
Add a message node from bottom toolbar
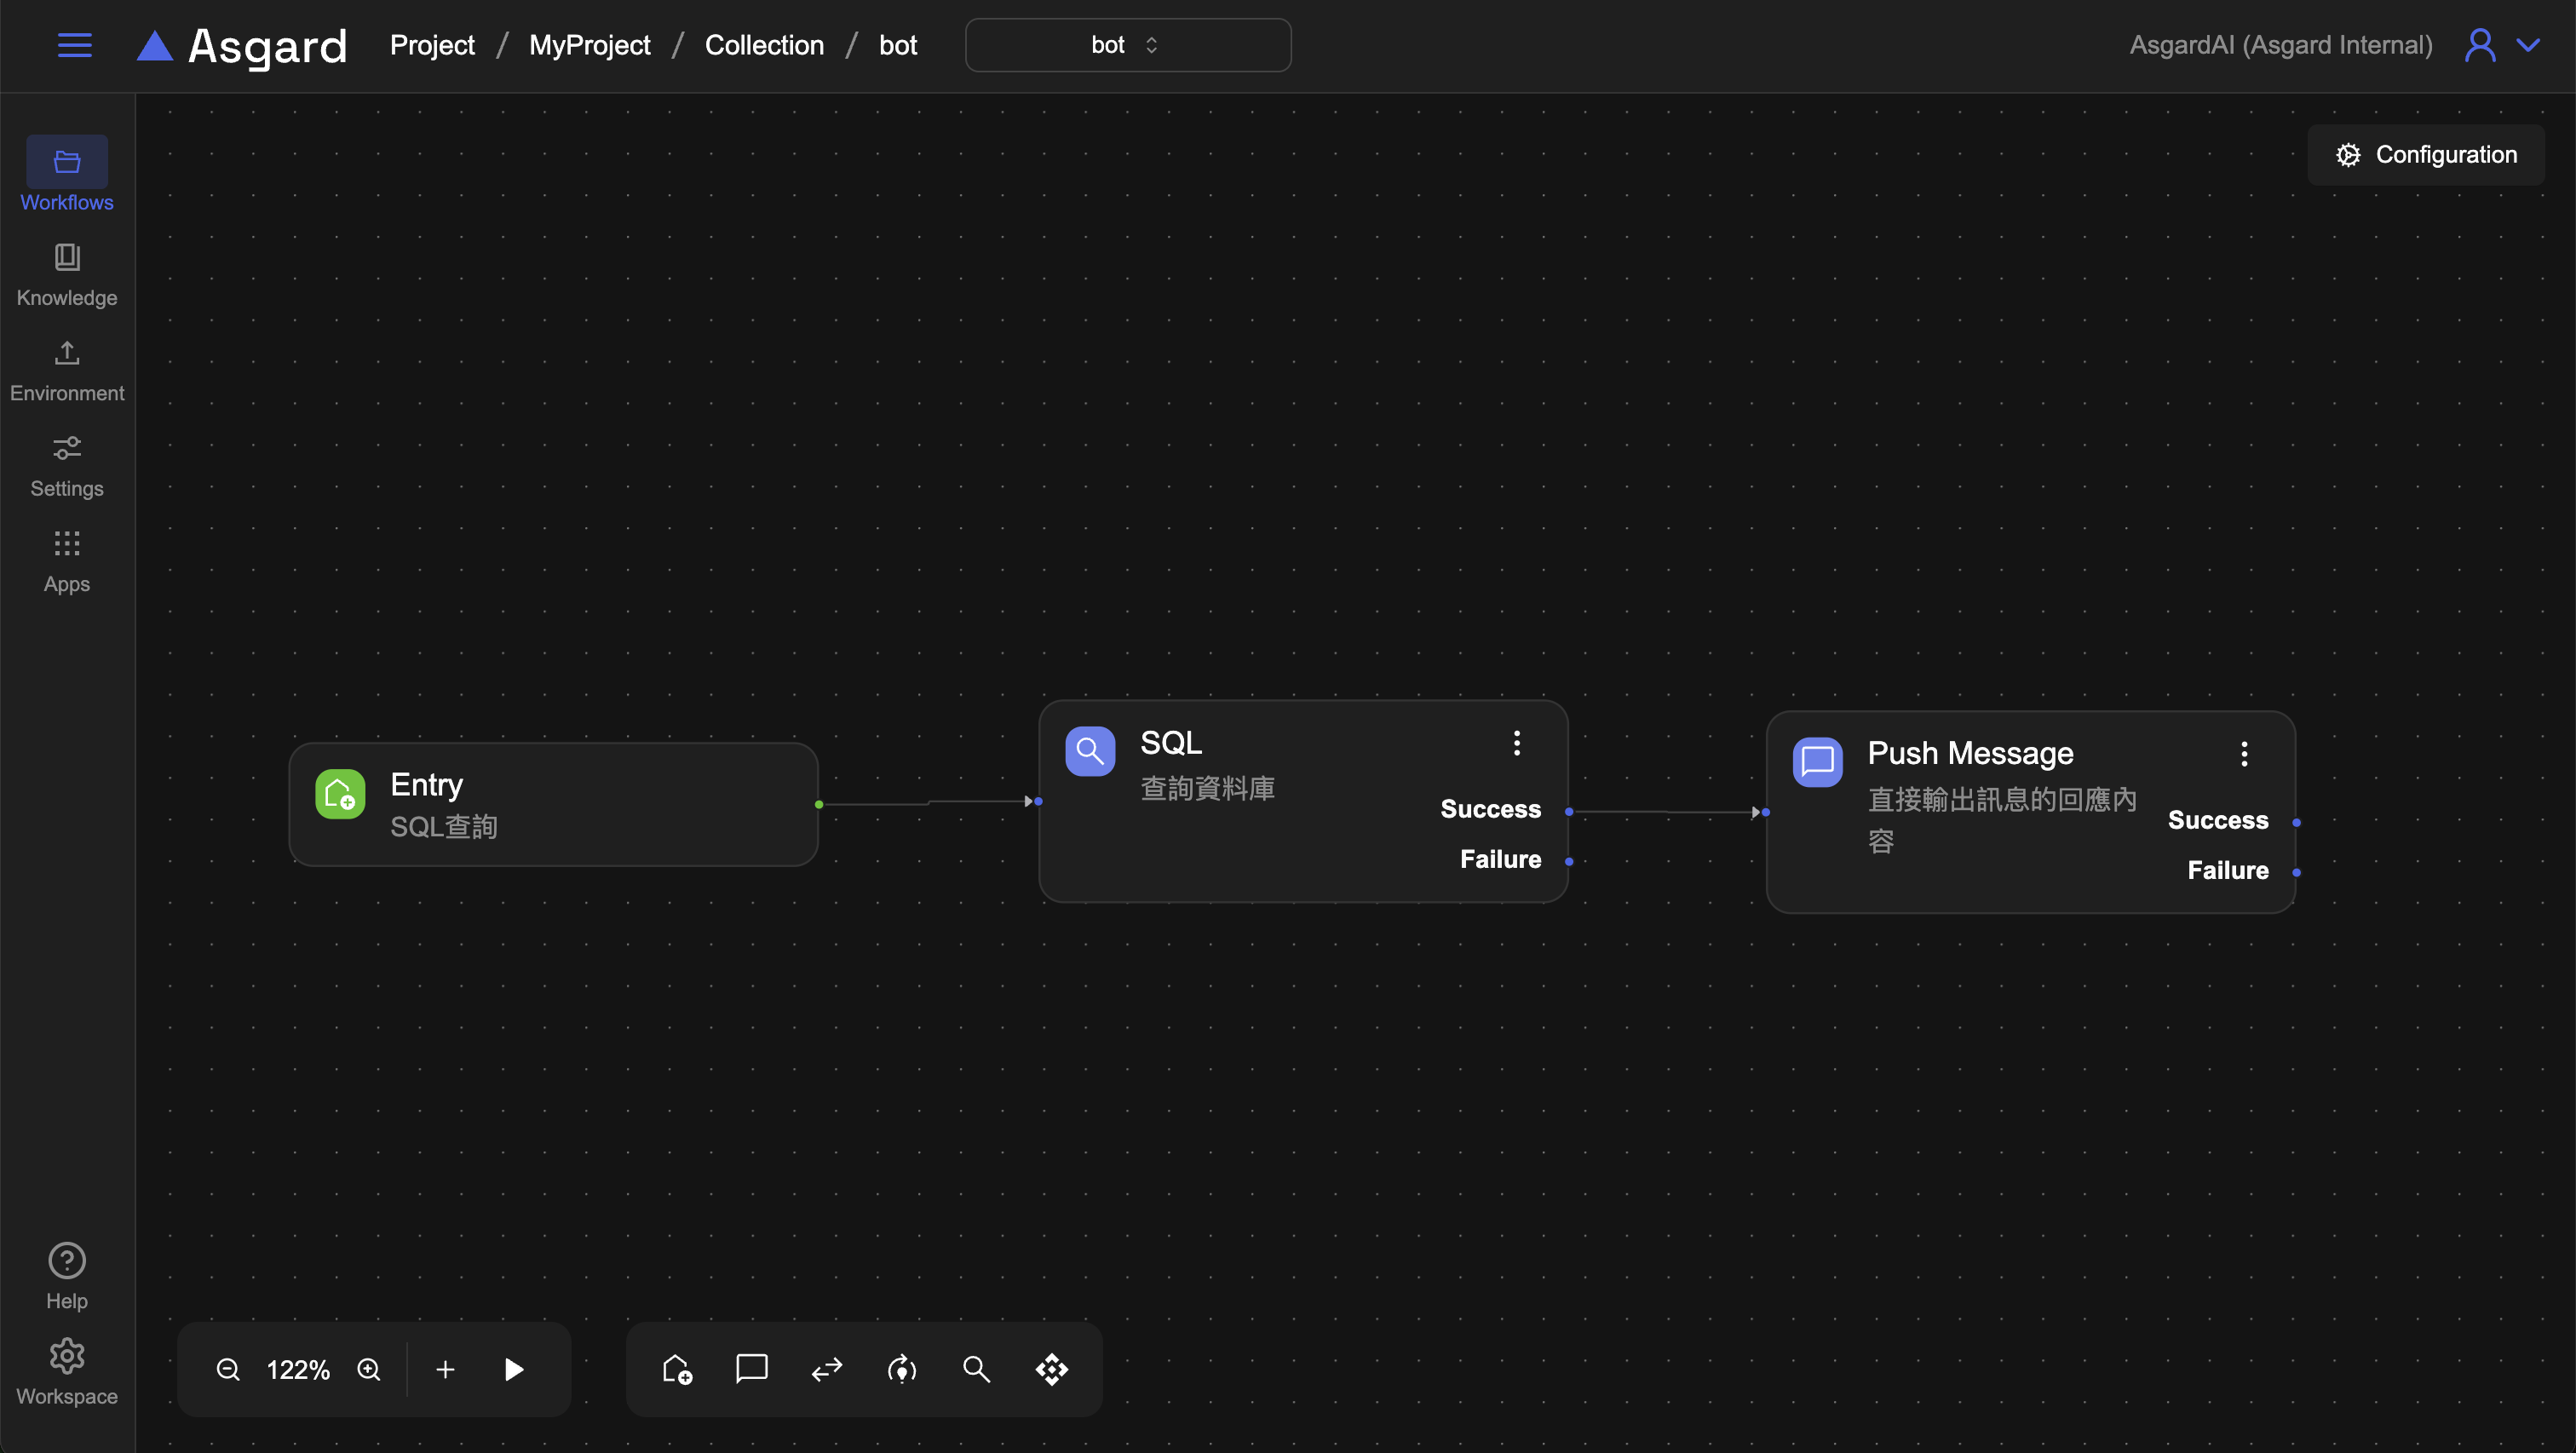pos(752,1369)
